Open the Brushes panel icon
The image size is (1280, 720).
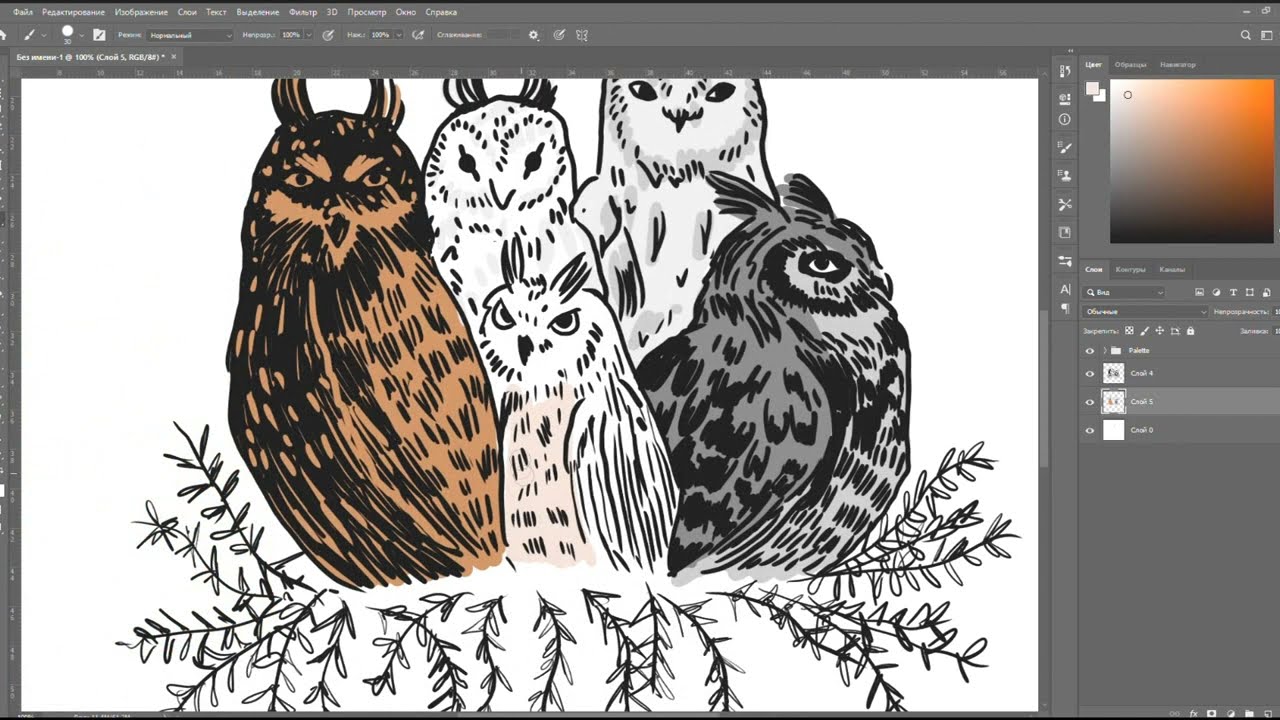1065,148
